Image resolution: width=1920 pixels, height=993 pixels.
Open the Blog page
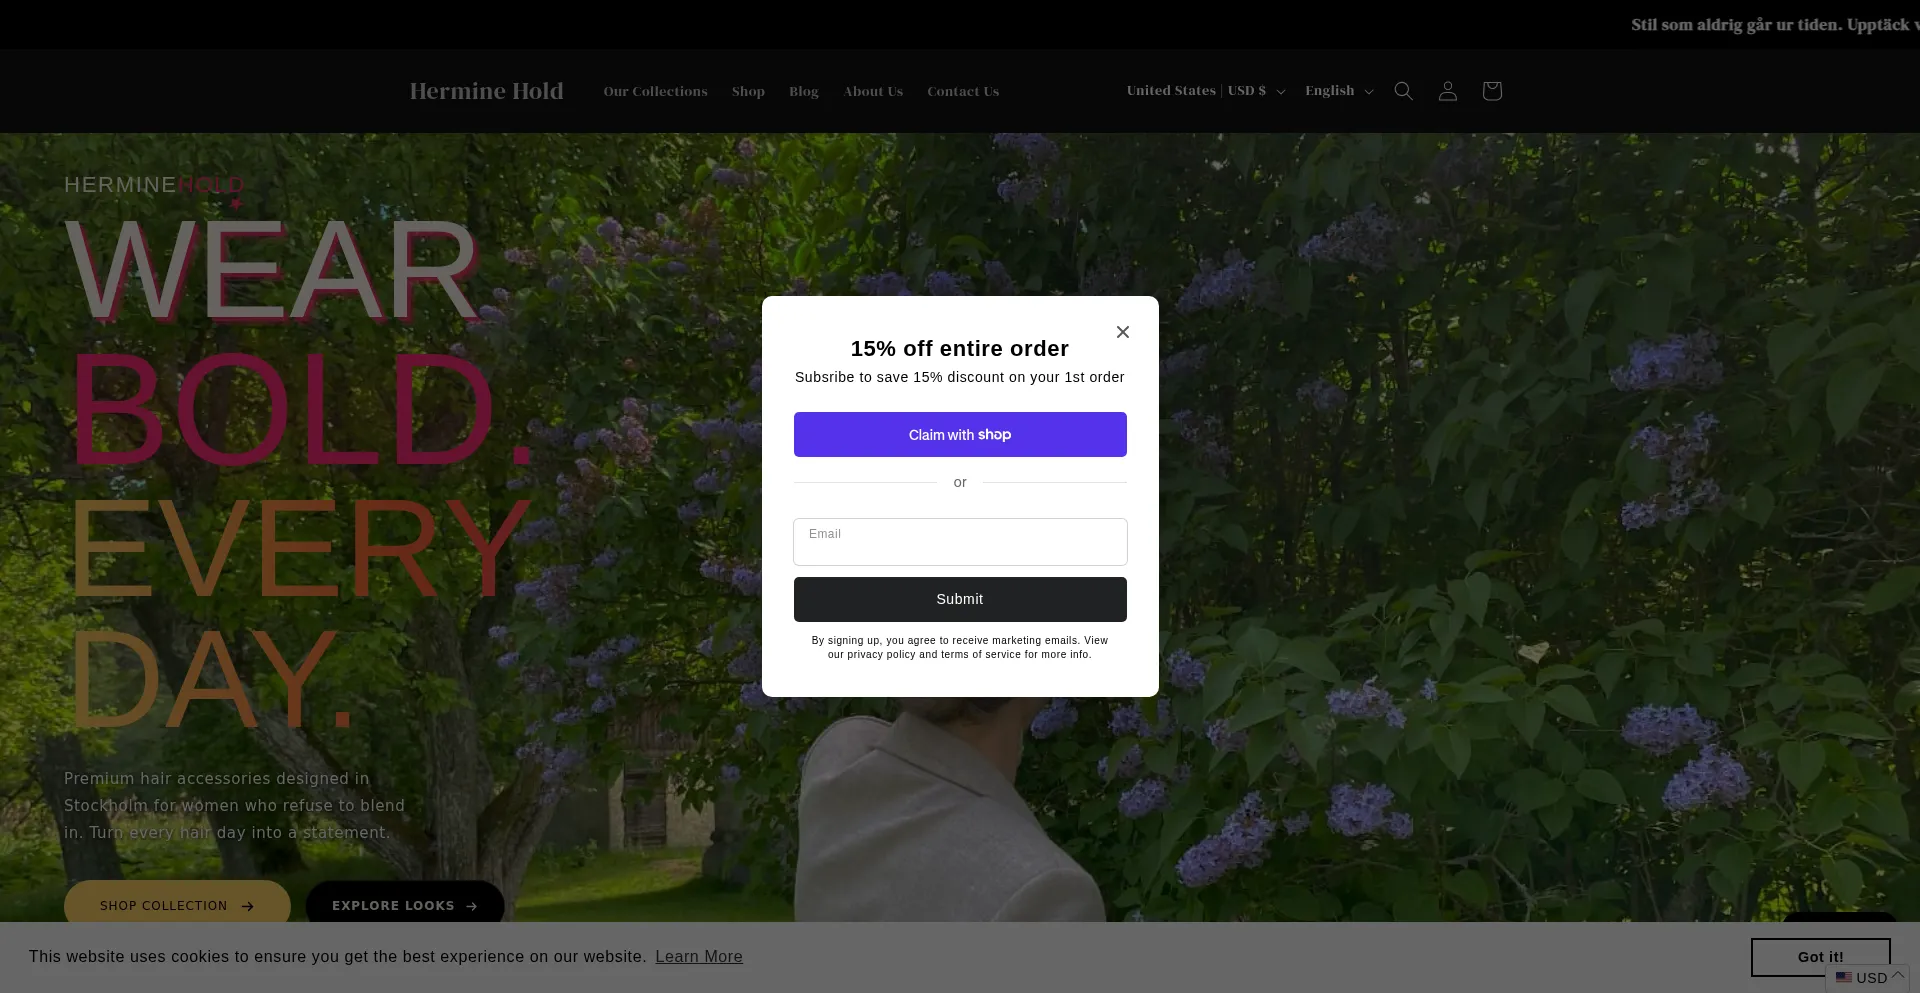[x=804, y=91]
